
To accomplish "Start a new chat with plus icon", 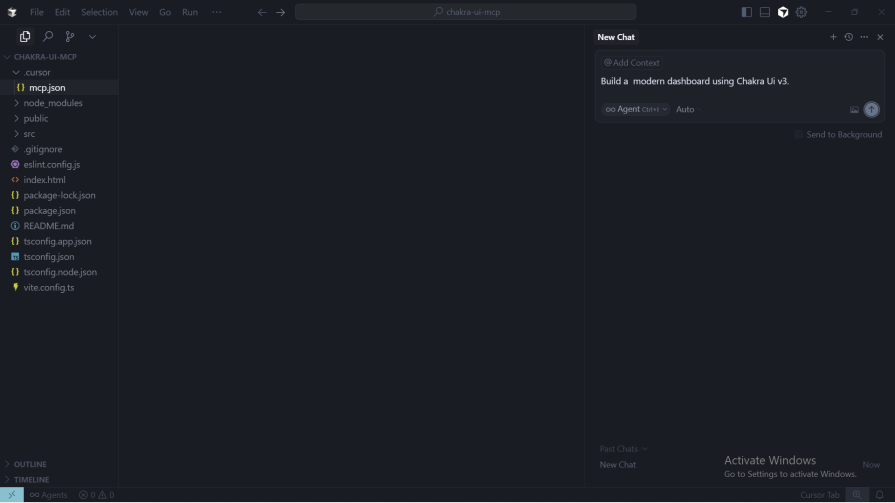I will [833, 37].
